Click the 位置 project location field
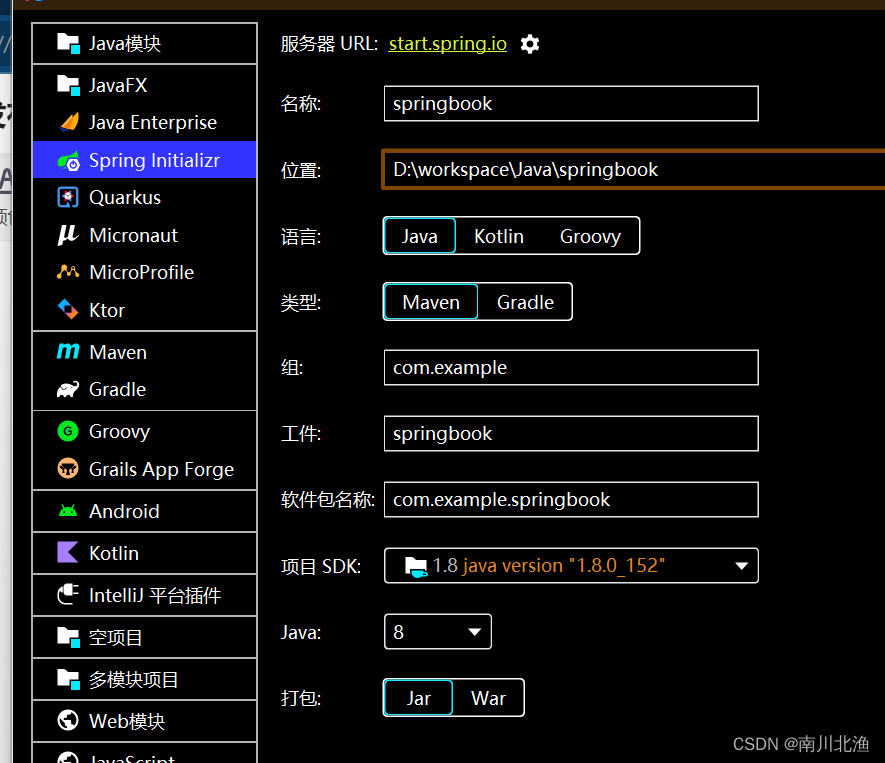Screen dimensions: 885x763 click(x=570, y=170)
